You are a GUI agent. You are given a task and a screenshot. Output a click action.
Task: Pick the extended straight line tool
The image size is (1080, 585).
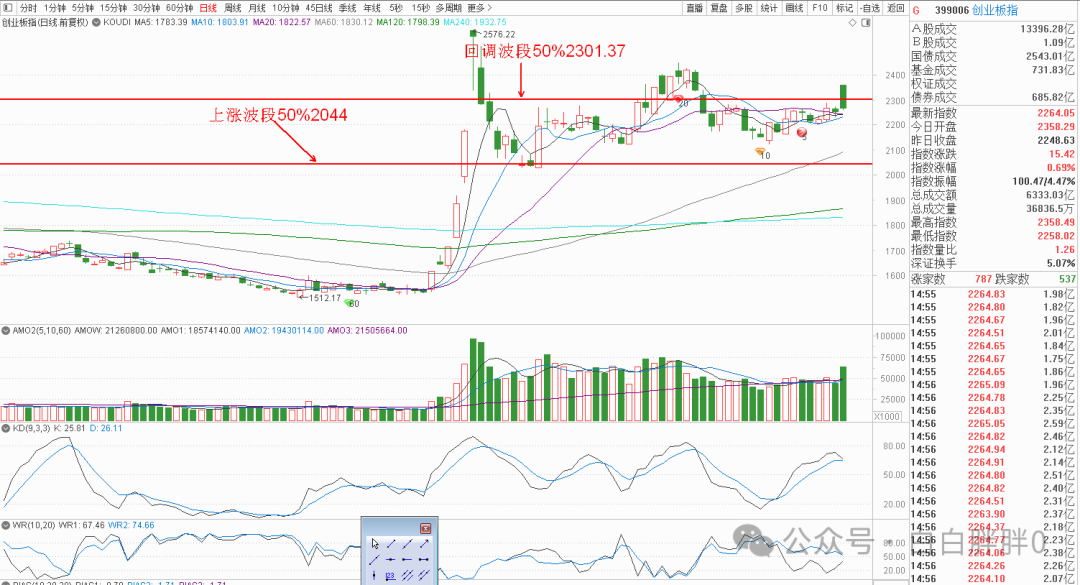point(408,544)
